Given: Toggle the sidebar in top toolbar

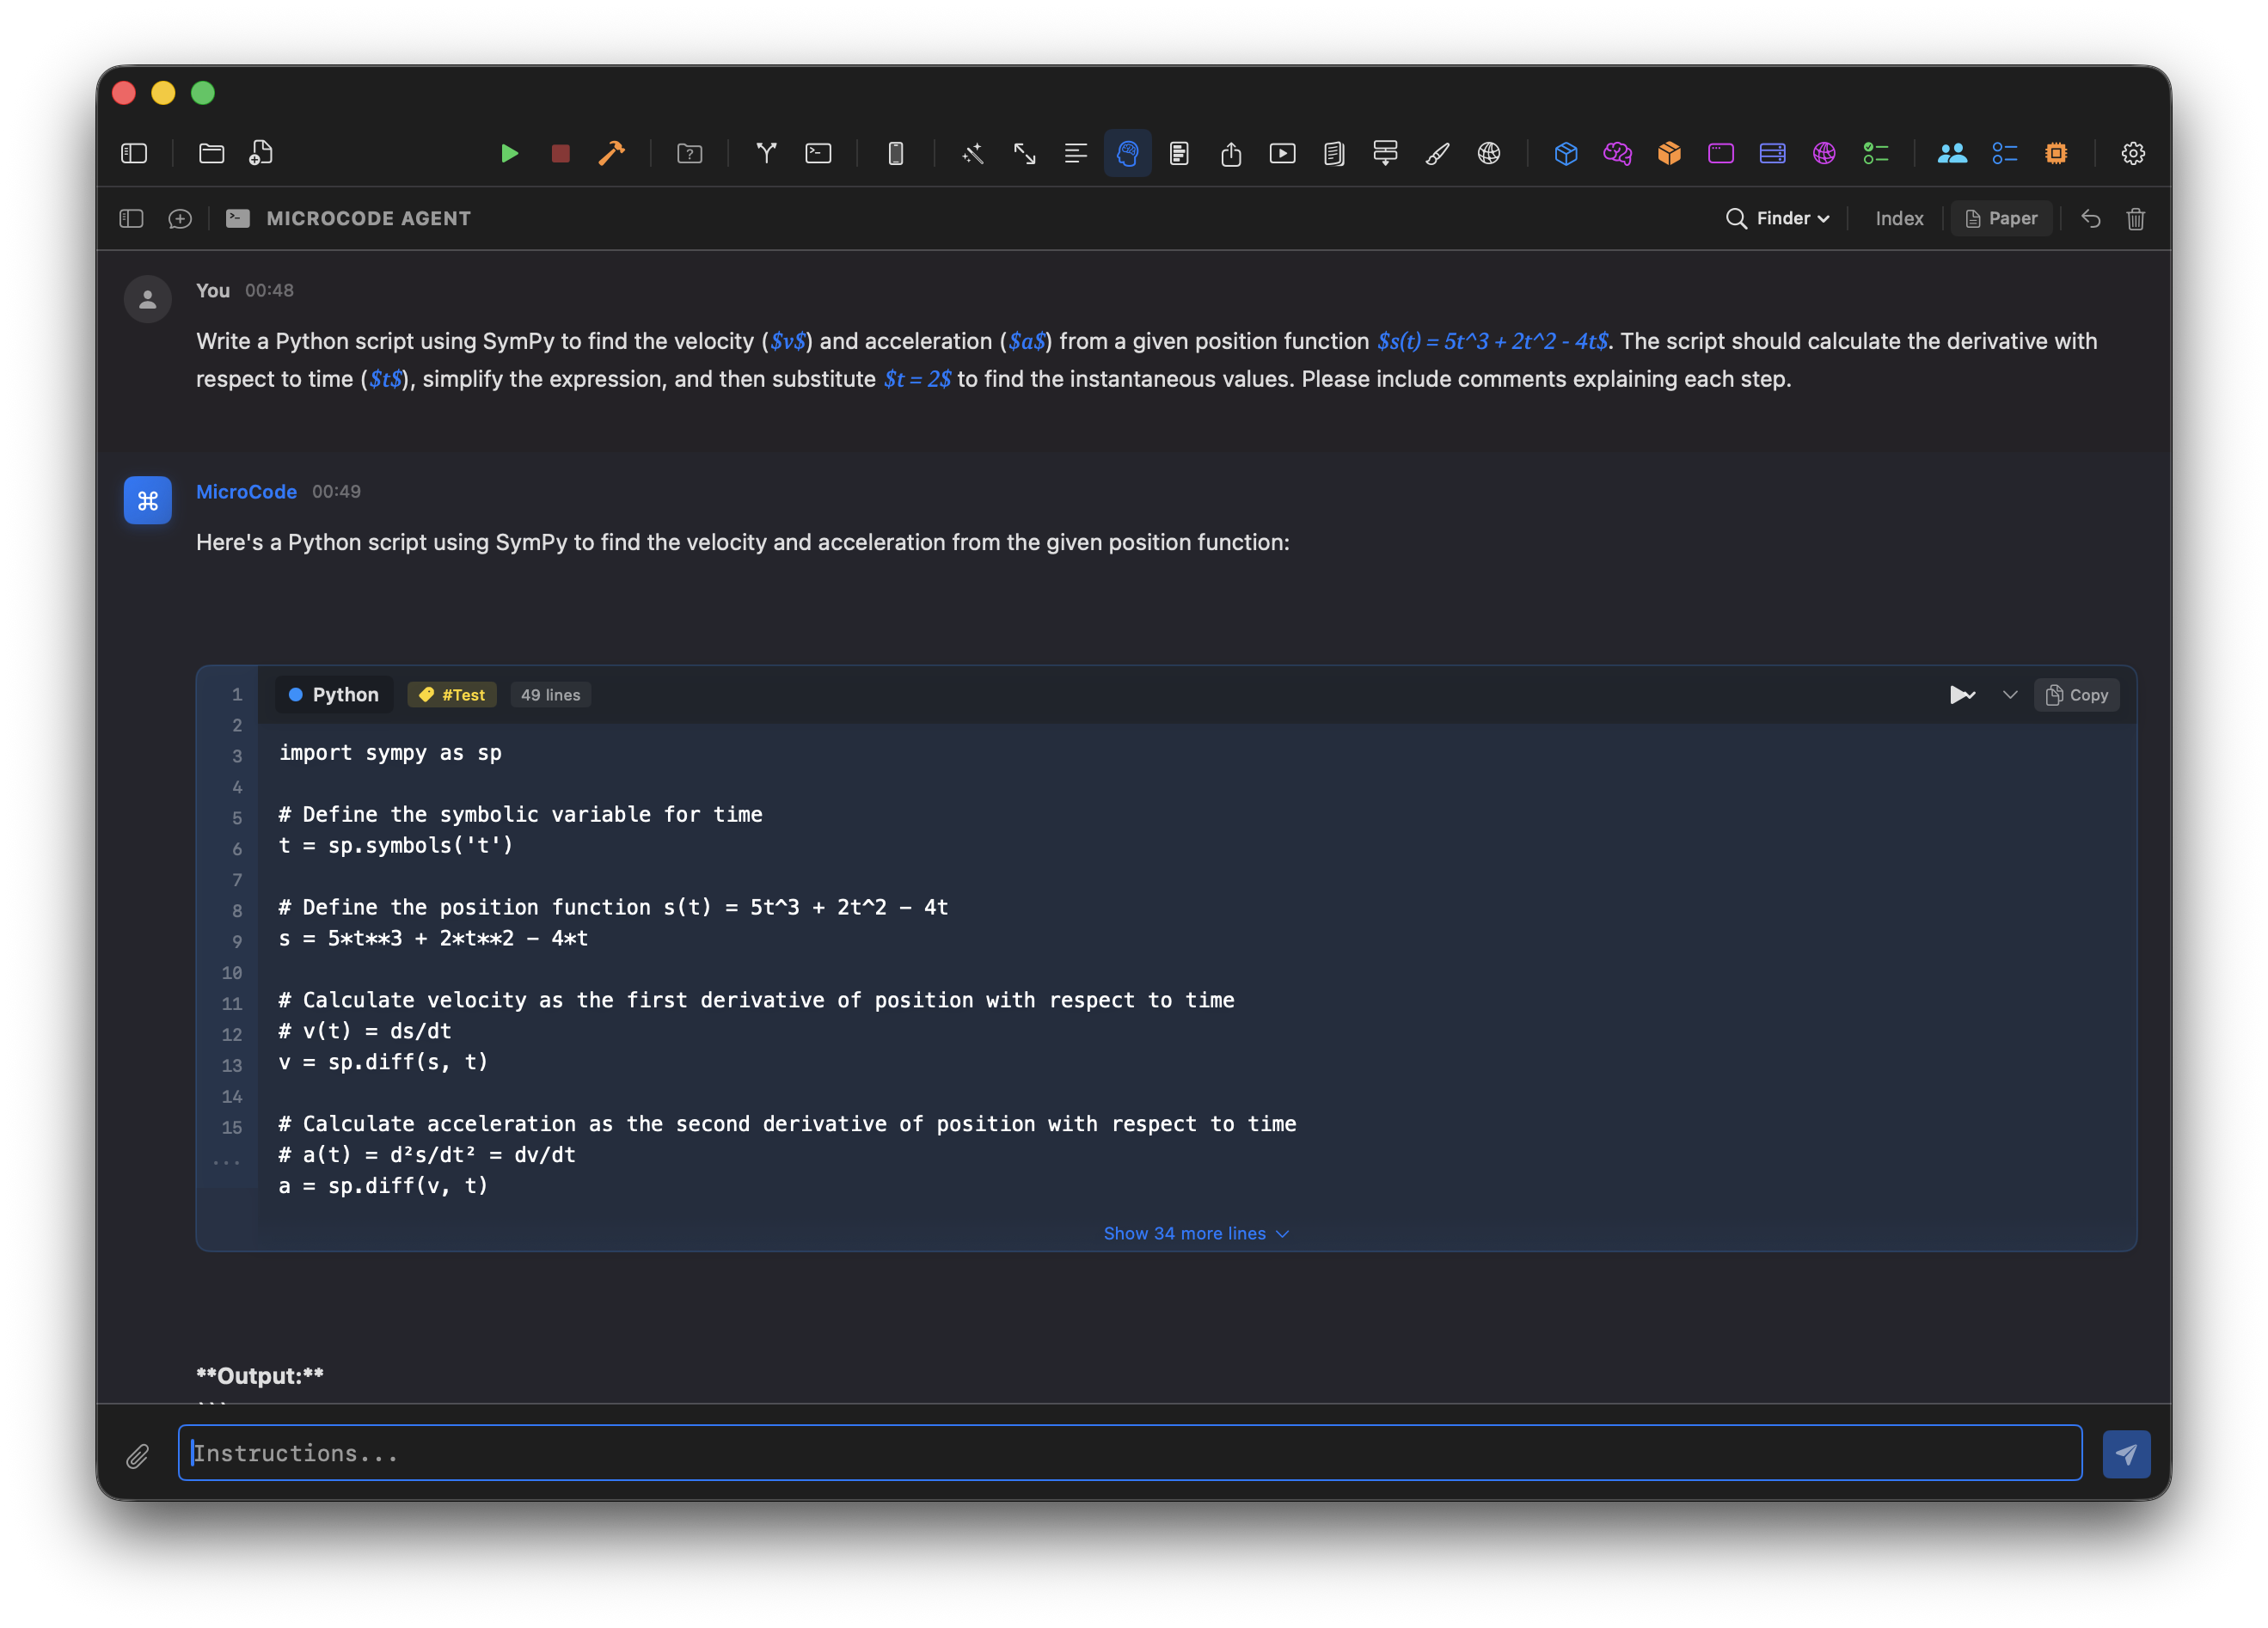Looking at the screenshot, I should coord(134,153).
